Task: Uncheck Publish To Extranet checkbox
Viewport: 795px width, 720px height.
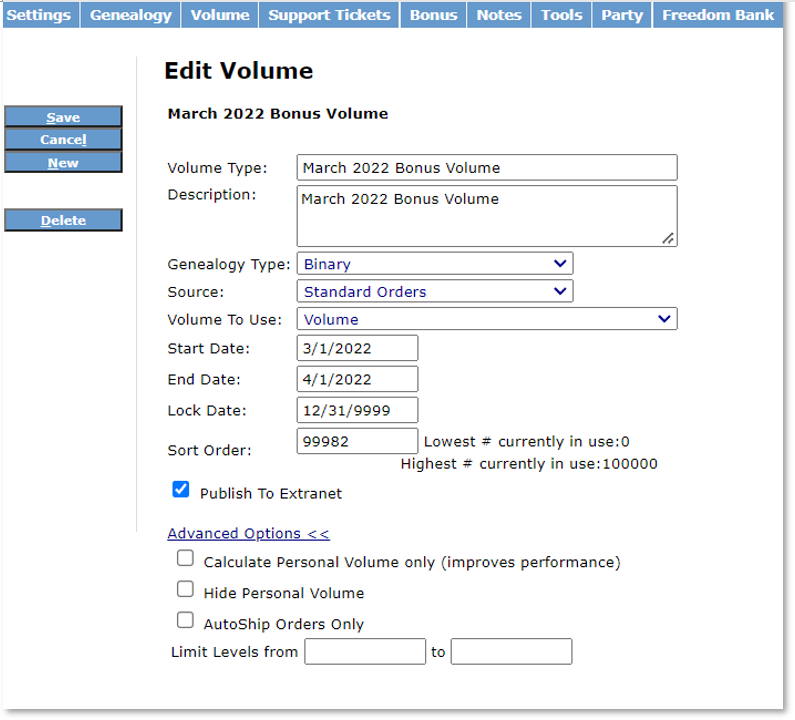Action: click(x=181, y=490)
